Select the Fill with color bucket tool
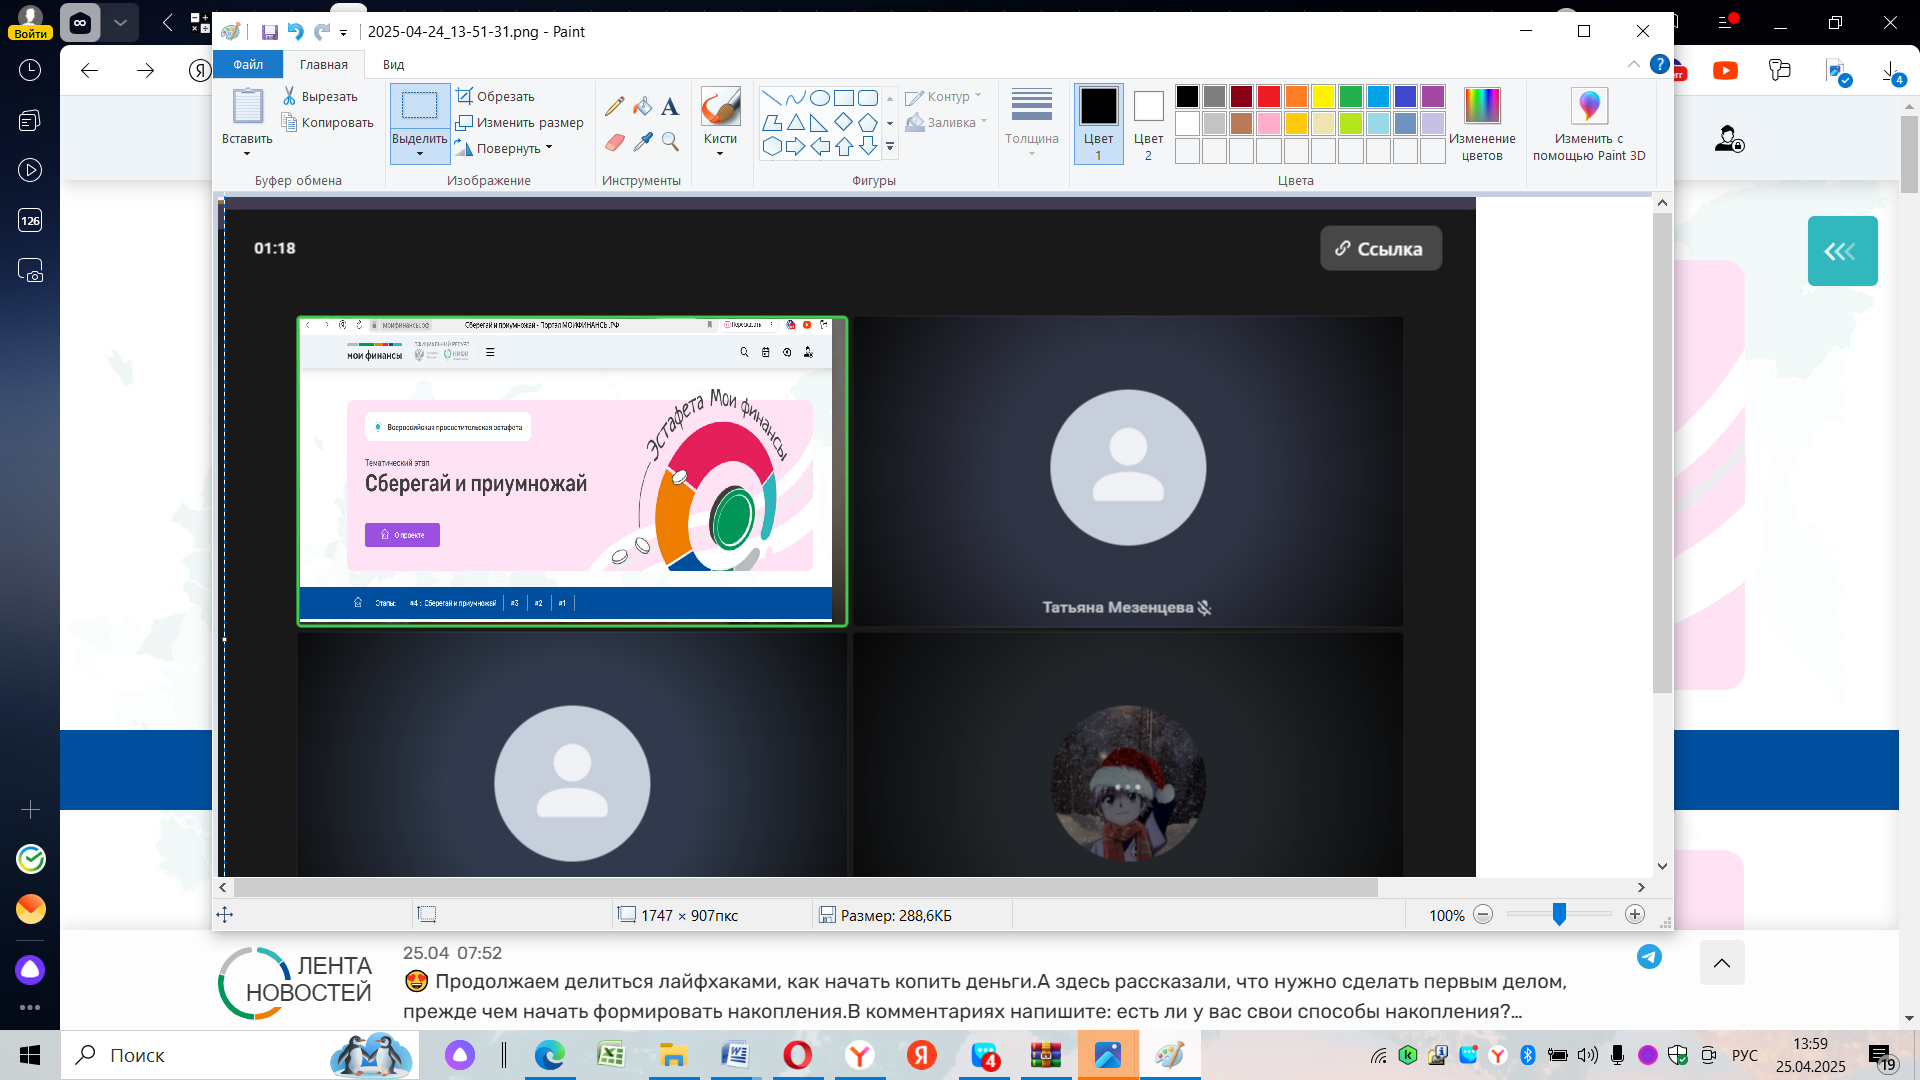1920x1080 pixels. click(642, 106)
